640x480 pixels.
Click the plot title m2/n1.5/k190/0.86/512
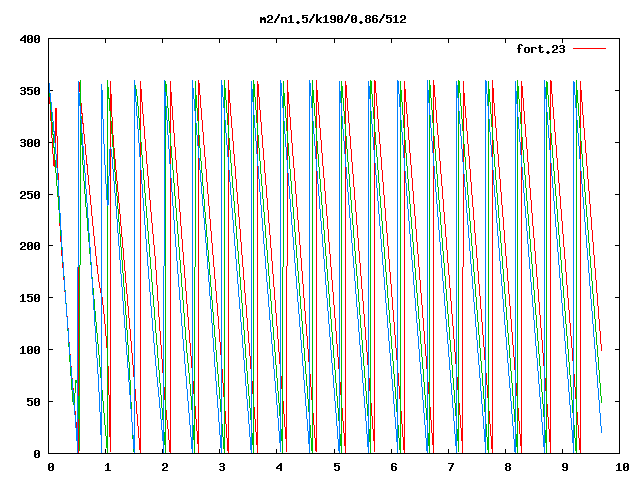coord(333,19)
